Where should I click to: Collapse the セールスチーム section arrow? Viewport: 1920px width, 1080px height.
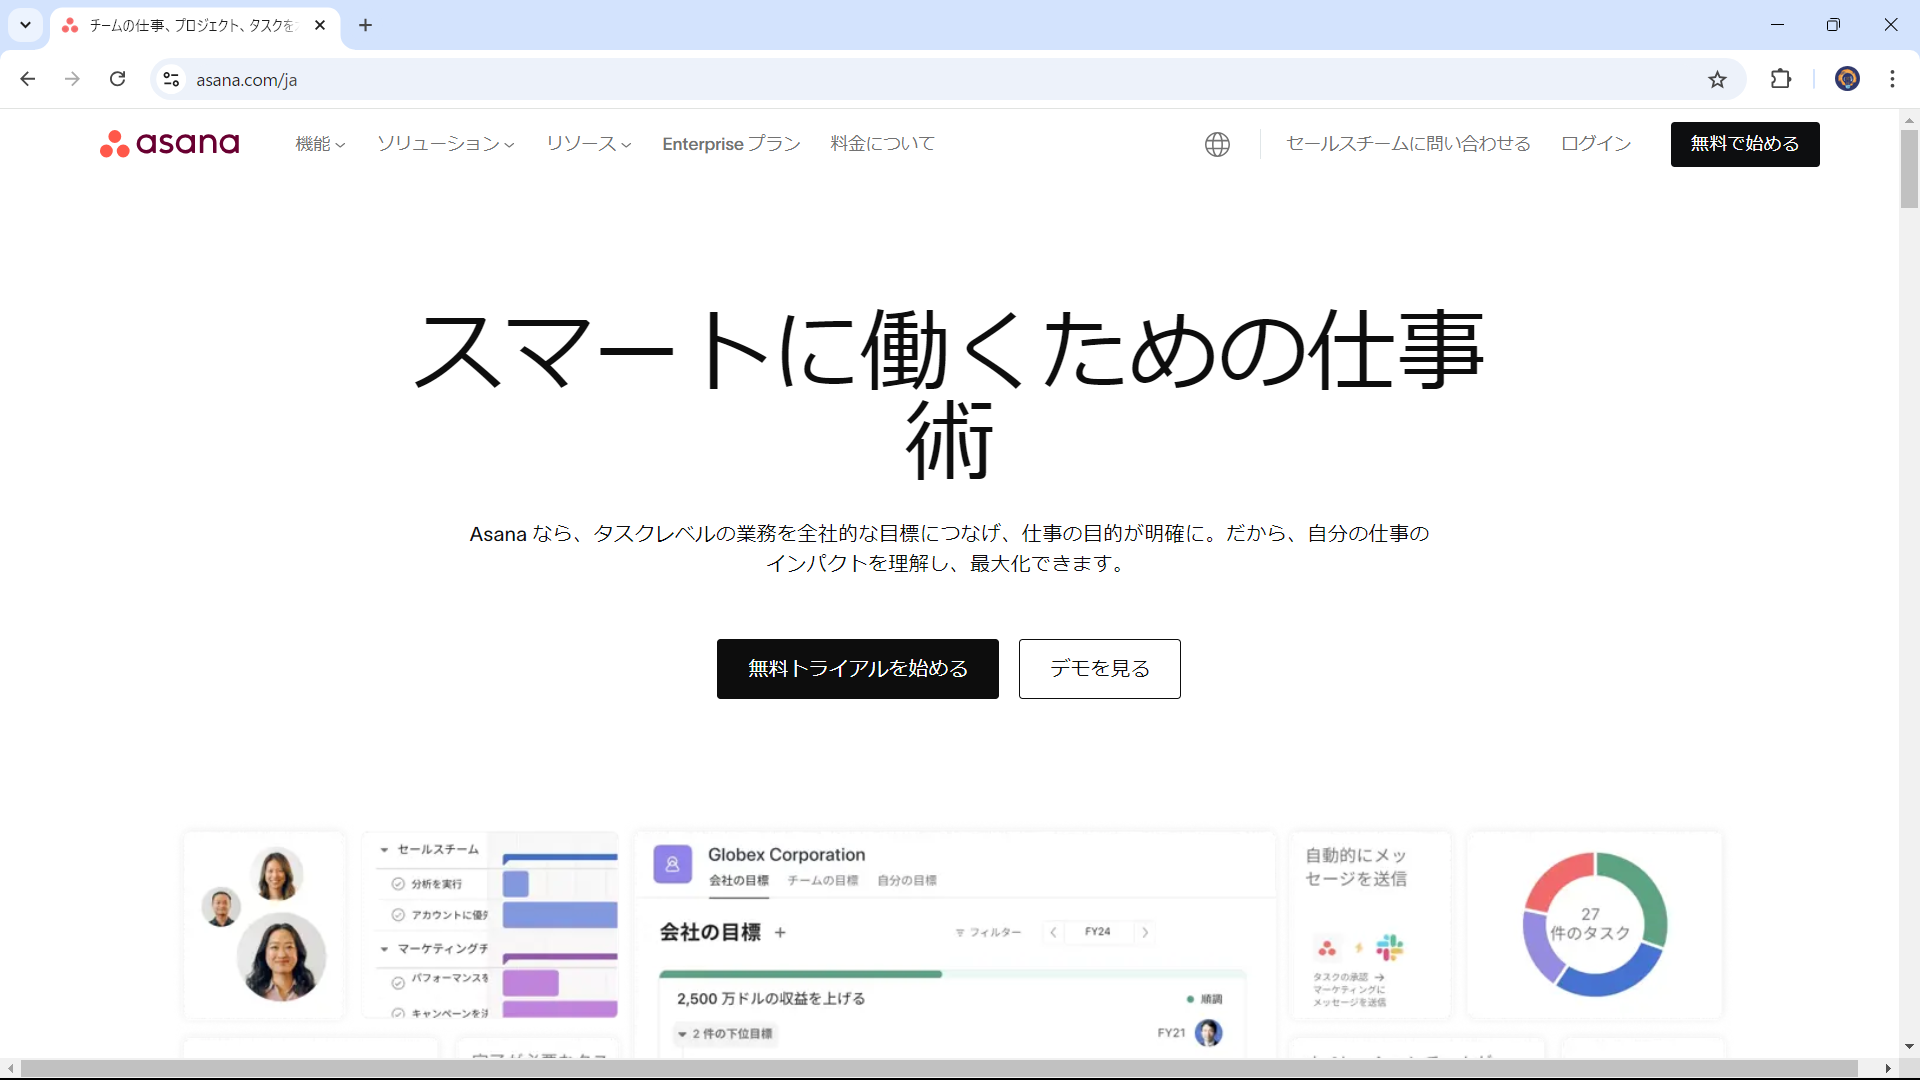[x=384, y=850]
